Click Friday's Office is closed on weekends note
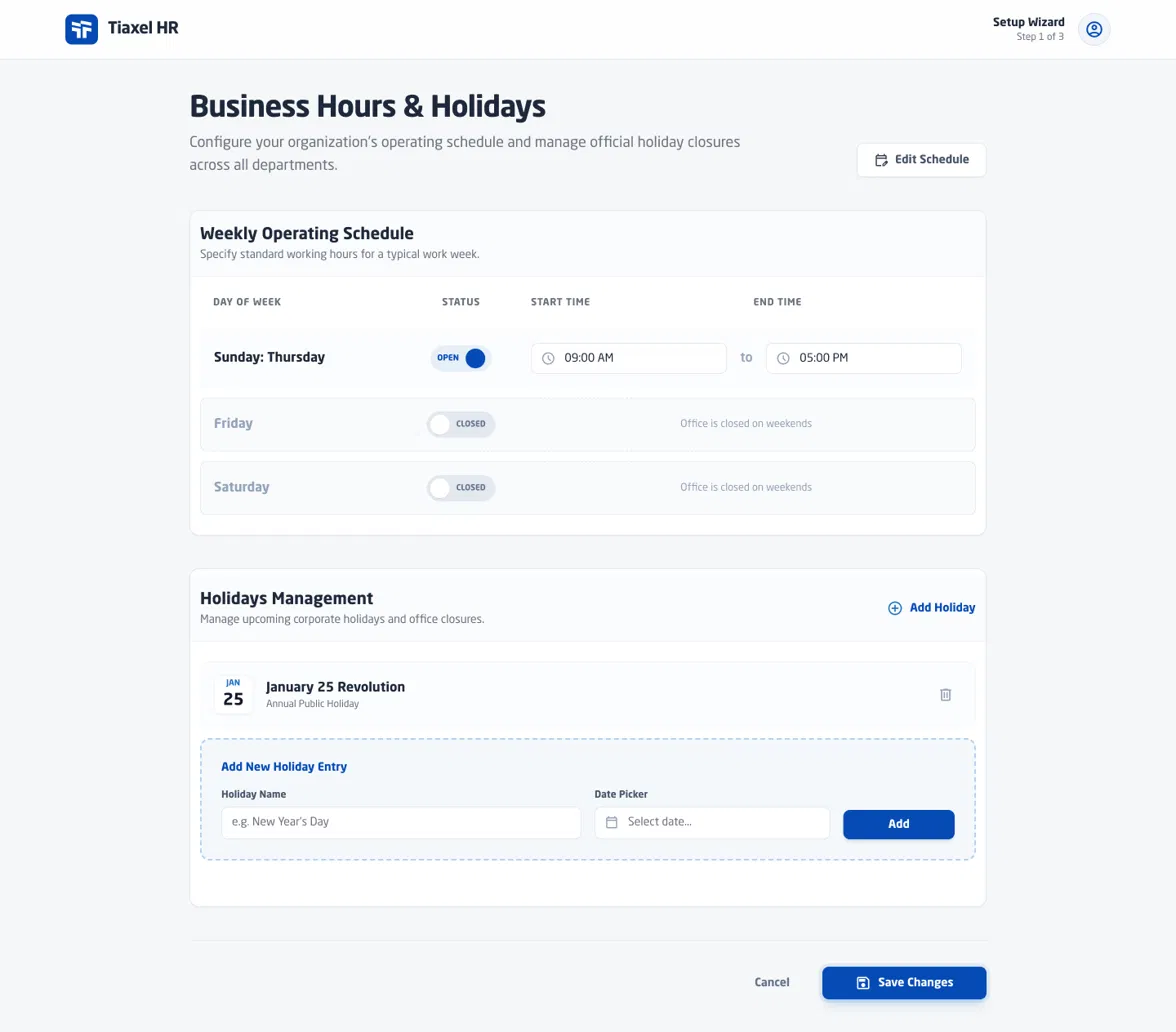This screenshot has height=1032, width=1176. (746, 424)
